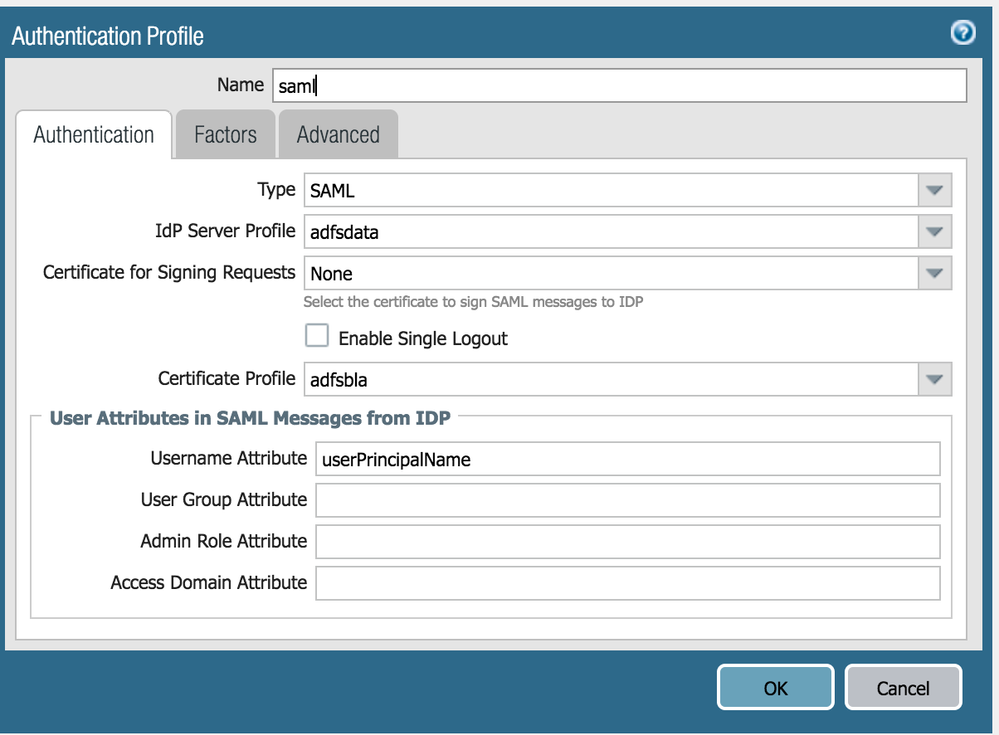Image resolution: width=999 pixels, height=735 pixels.
Task: Expand the Certificate Profile dropdown arrow
Action: pyautogui.click(x=934, y=379)
